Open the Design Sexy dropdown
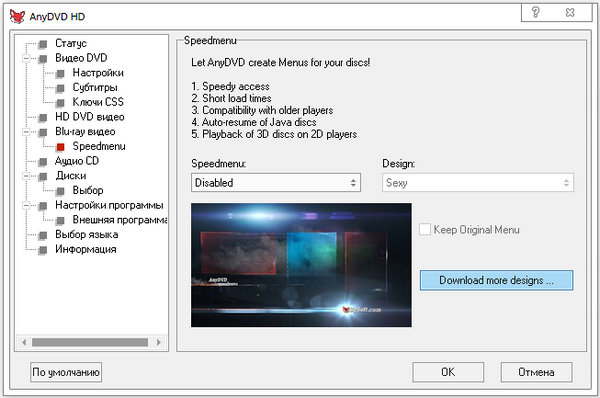This screenshot has width=600, height=398. pos(478,183)
